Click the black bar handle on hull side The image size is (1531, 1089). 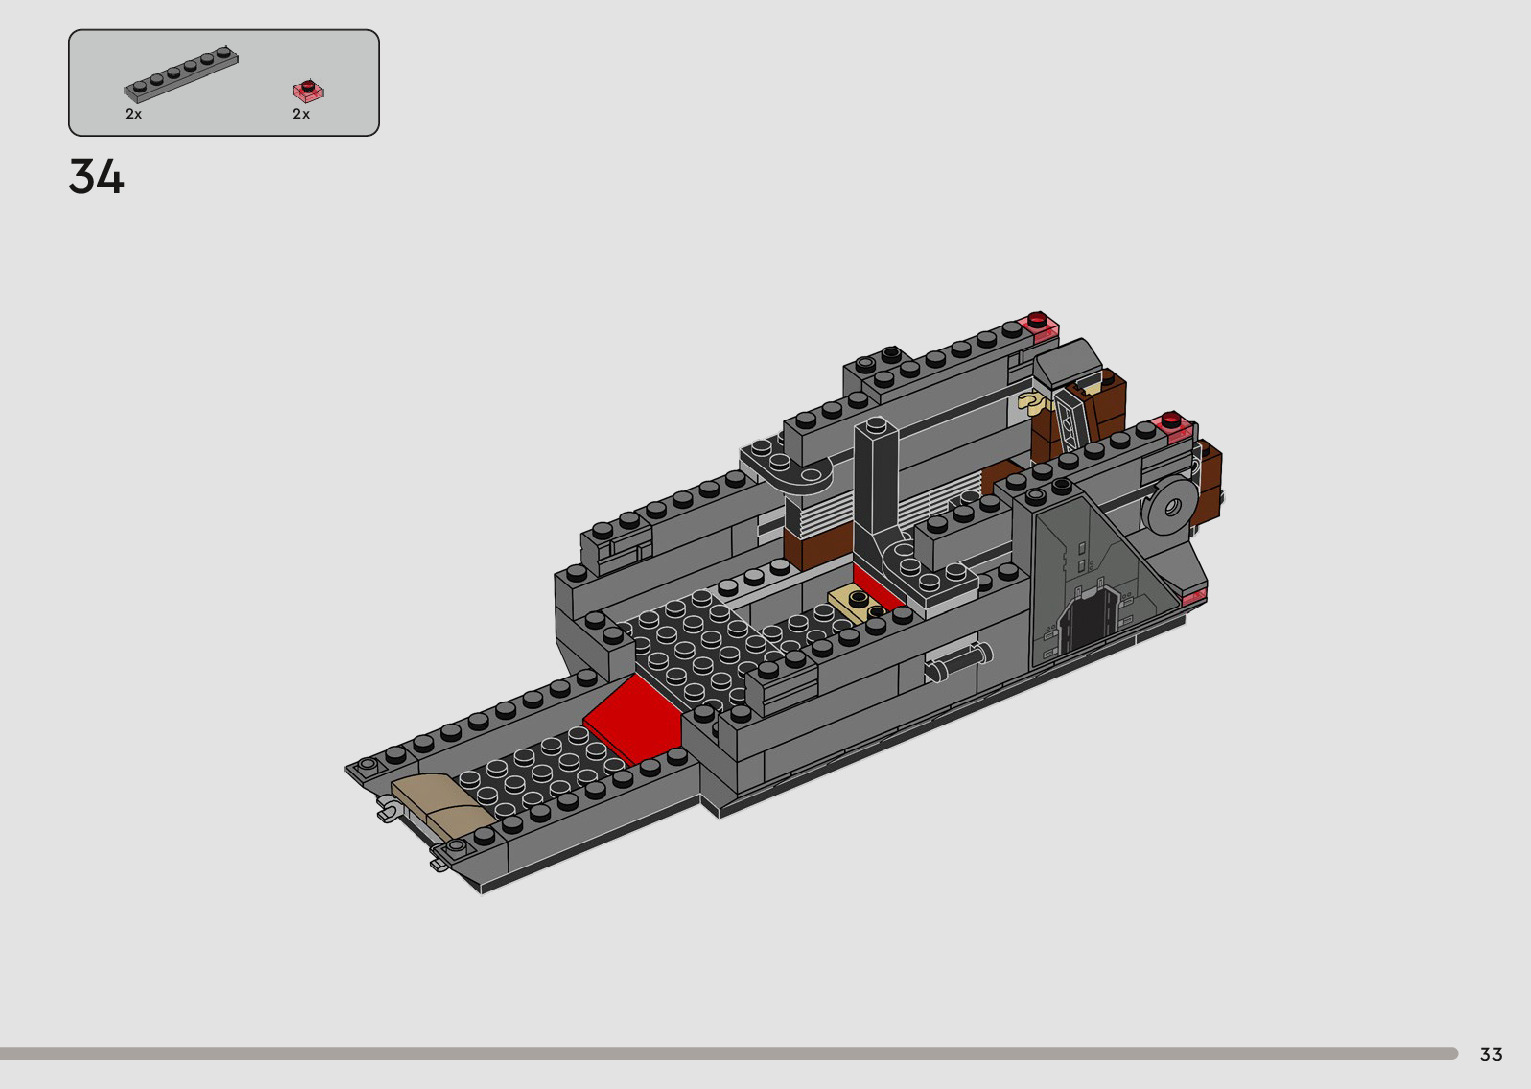[x=958, y=662]
